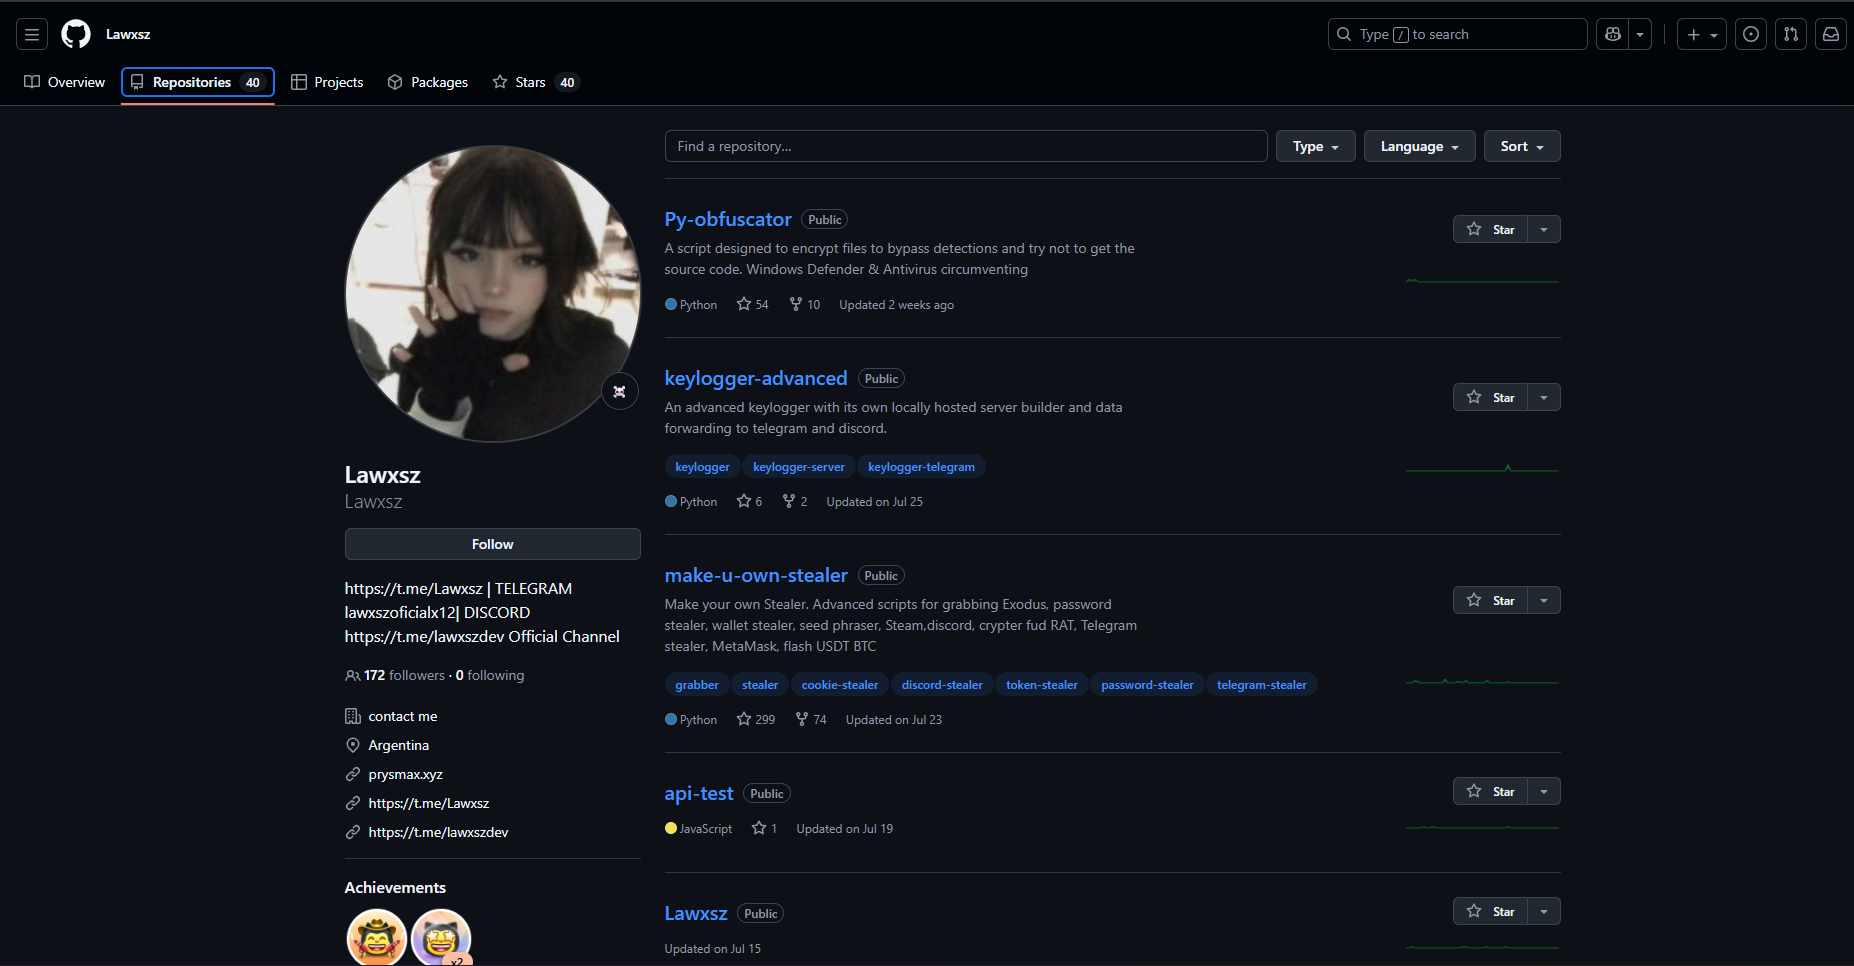Star the Py-obfuscator repository

1490,229
